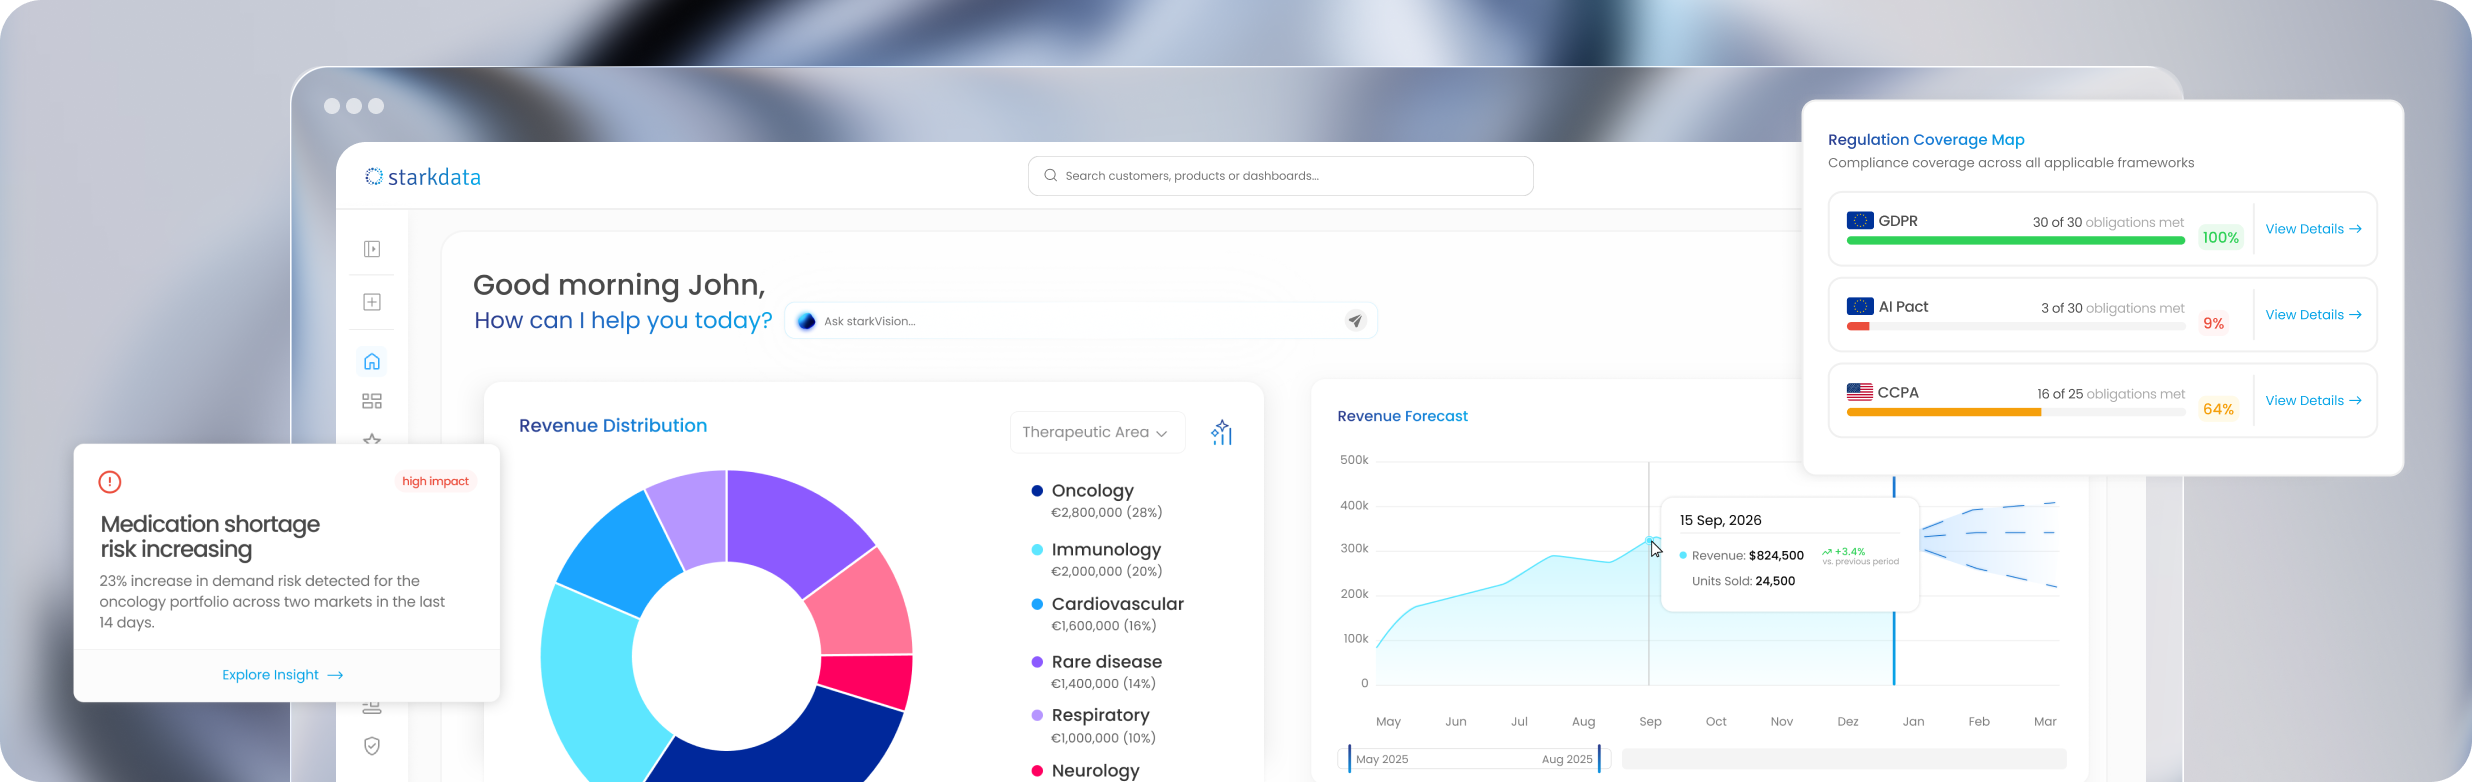Image resolution: width=2472 pixels, height=782 pixels.
Task: Click the "16 of 25 obligations met" text
Action: [2111, 394]
